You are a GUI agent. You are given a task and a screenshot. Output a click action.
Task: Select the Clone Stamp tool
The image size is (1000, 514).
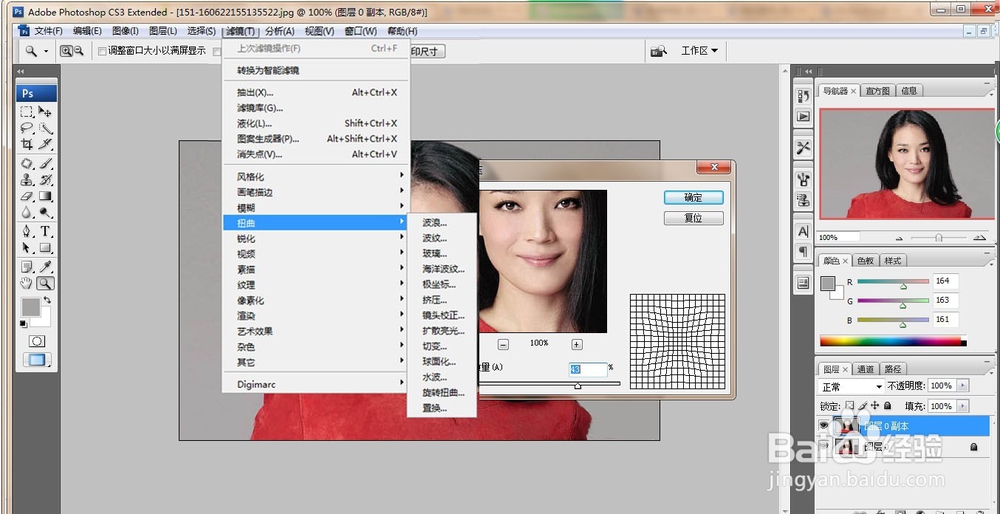pos(27,179)
